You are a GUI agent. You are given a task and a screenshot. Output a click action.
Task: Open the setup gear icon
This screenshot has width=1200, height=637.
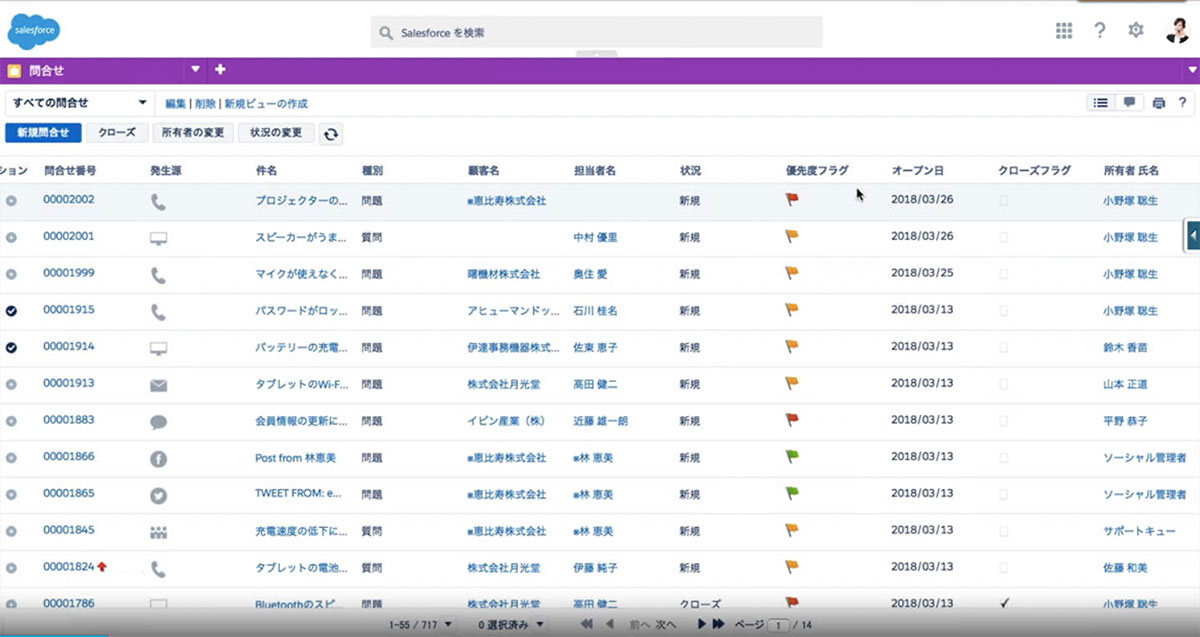[x=1136, y=31]
